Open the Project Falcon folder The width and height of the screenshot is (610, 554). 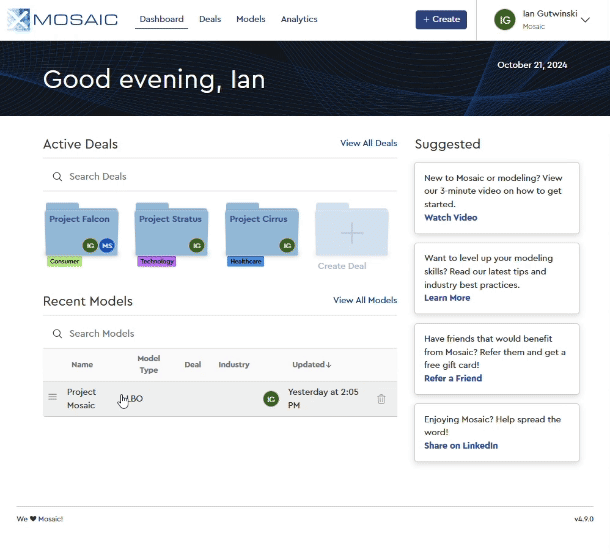[x=81, y=231]
